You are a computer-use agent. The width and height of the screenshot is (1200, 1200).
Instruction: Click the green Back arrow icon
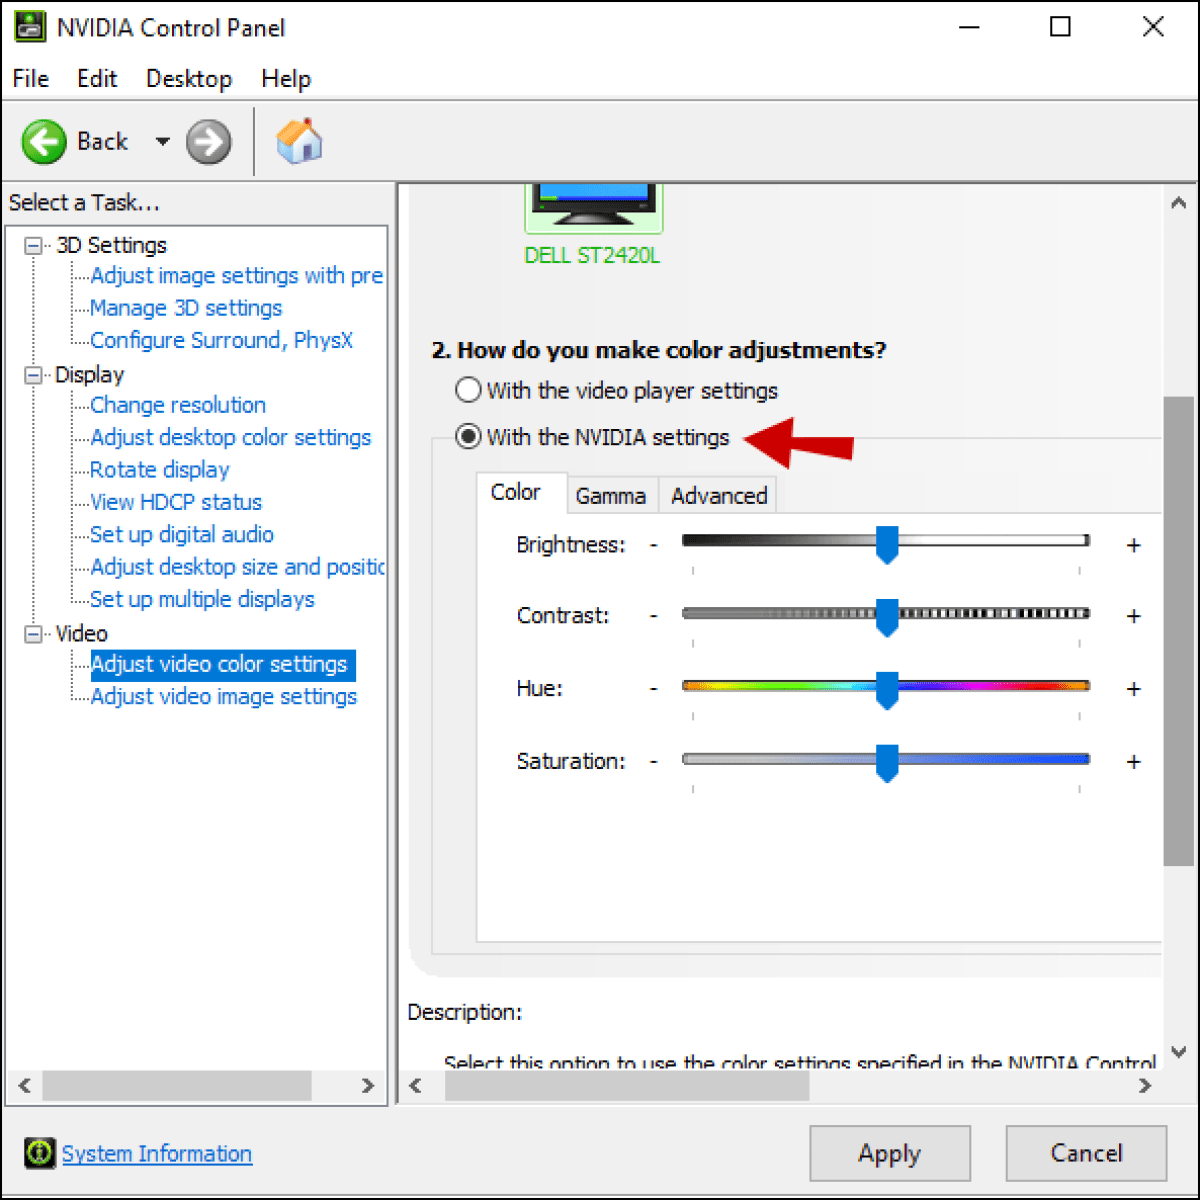[x=44, y=141]
